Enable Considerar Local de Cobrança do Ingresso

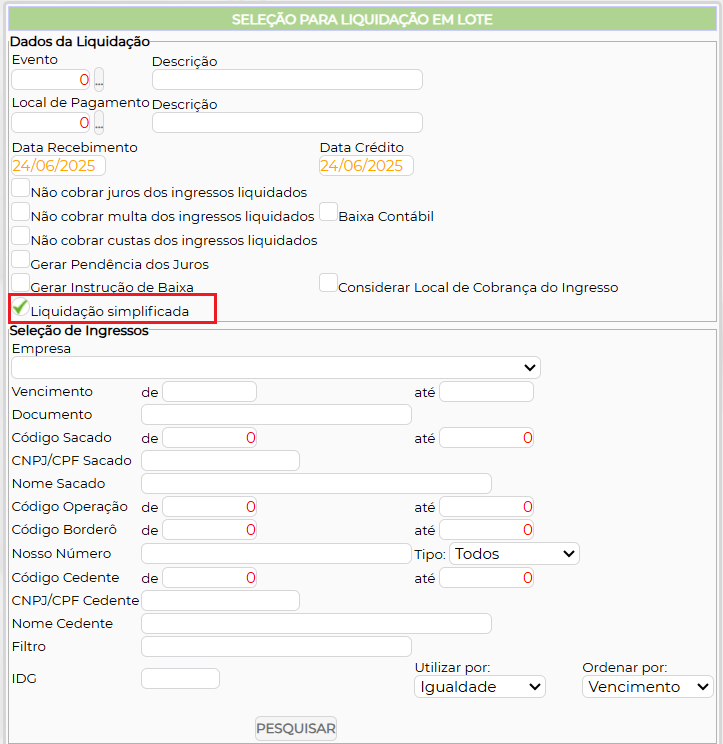[328, 283]
